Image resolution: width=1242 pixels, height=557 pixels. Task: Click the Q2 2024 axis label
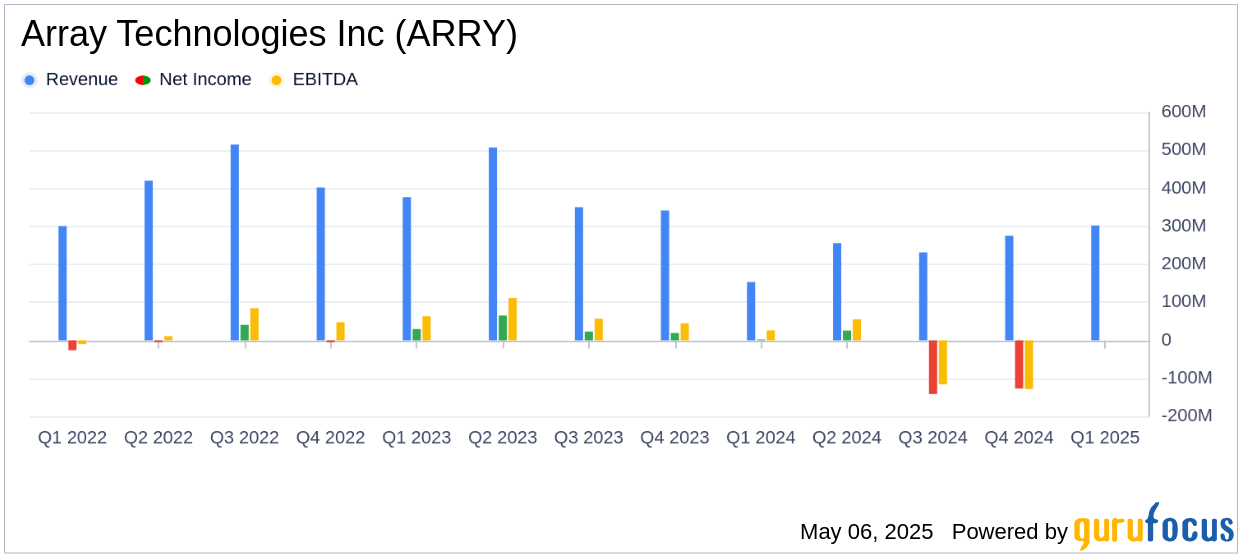[846, 438]
